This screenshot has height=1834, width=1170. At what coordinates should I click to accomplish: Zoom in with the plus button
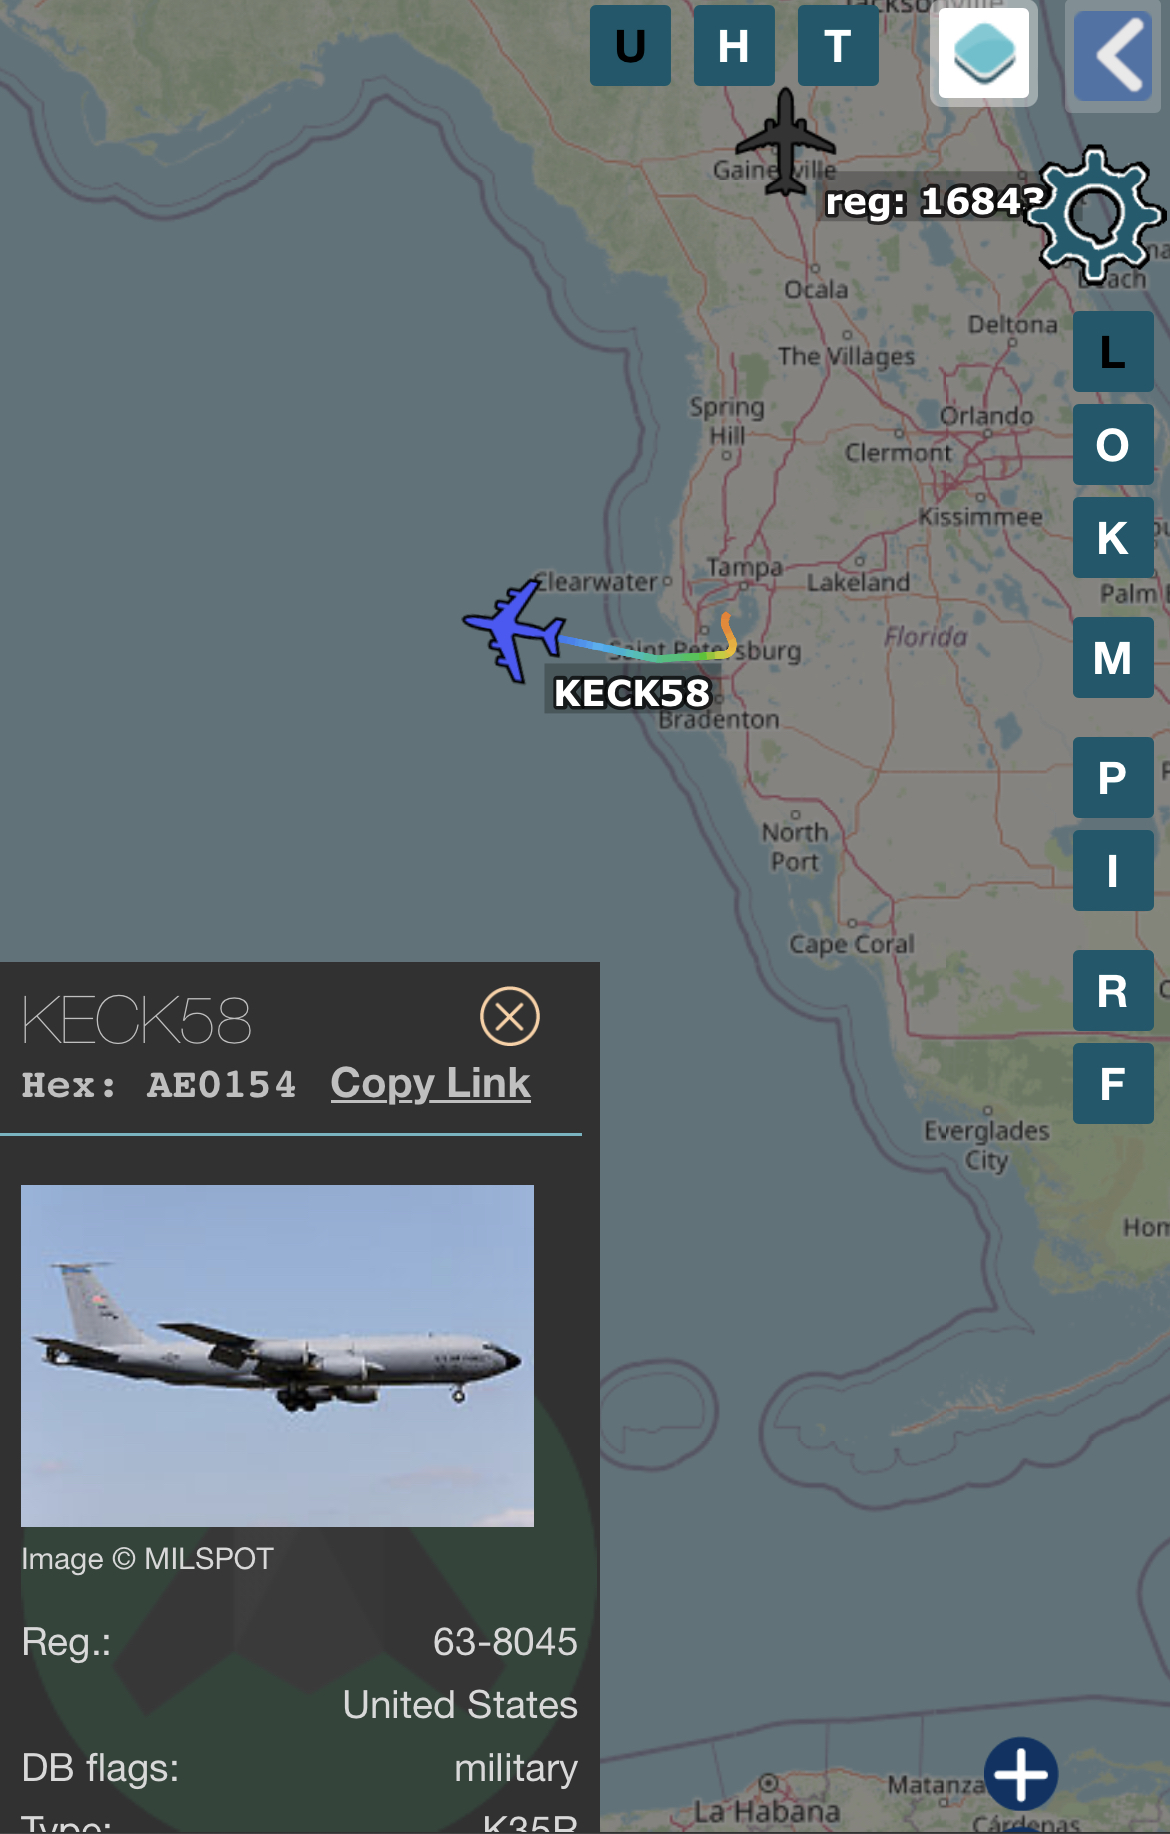pos(1021,1773)
